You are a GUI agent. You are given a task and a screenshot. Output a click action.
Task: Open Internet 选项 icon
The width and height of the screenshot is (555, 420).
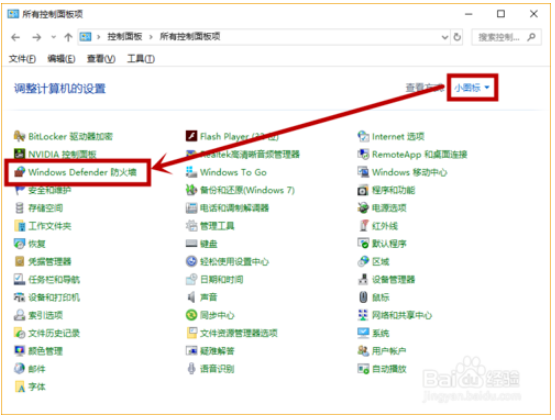pos(363,136)
